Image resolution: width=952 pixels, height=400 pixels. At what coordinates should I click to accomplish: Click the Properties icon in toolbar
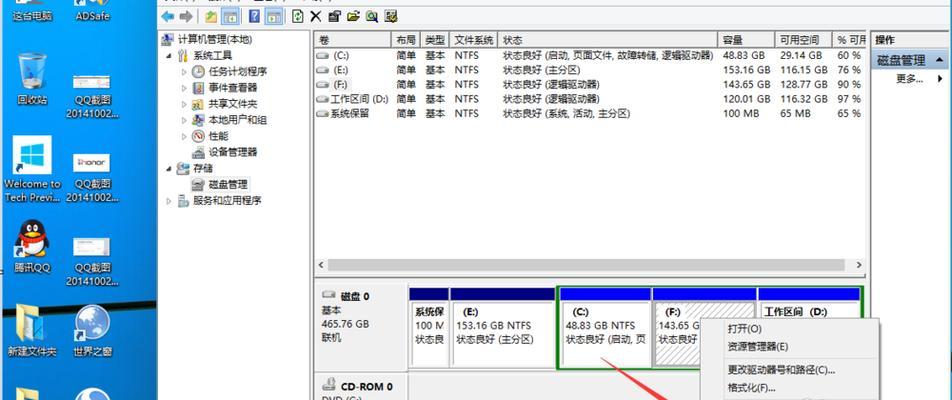(335, 16)
